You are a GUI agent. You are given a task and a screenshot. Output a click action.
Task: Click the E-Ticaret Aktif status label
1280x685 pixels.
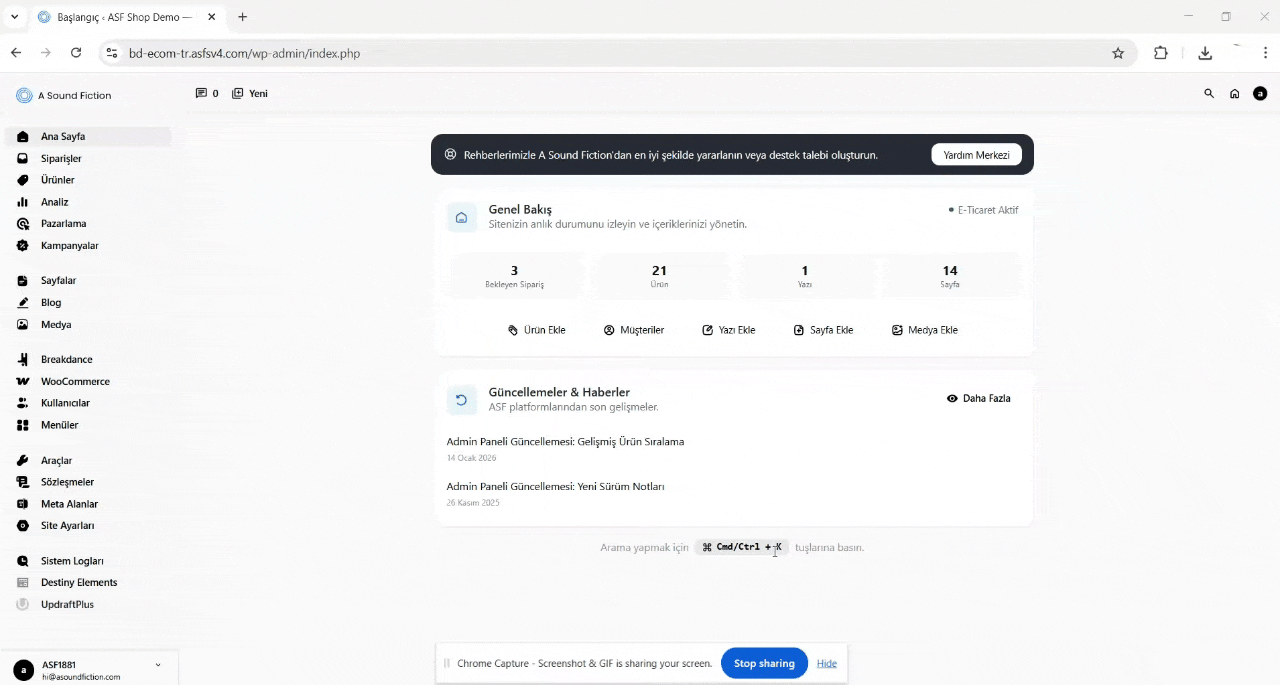pyautogui.click(x=984, y=210)
